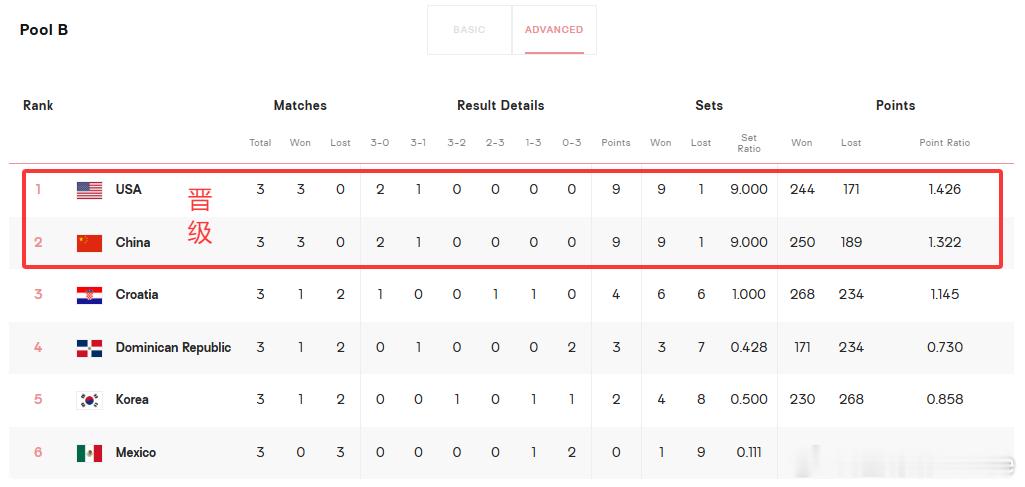
Task: Select the Korea team name
Action: 132,399
